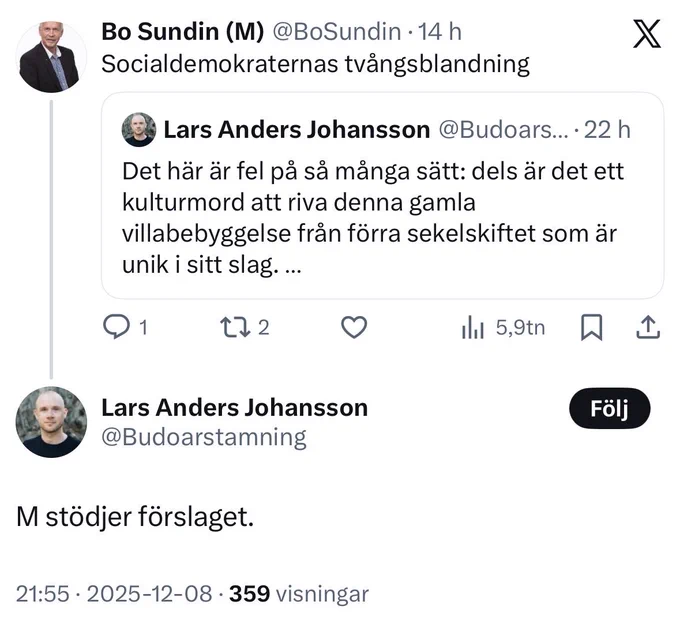This screenshot has height=620, width=680.
Task: Open the Bo Sundin (M) name link
Action: click(182, 32)
